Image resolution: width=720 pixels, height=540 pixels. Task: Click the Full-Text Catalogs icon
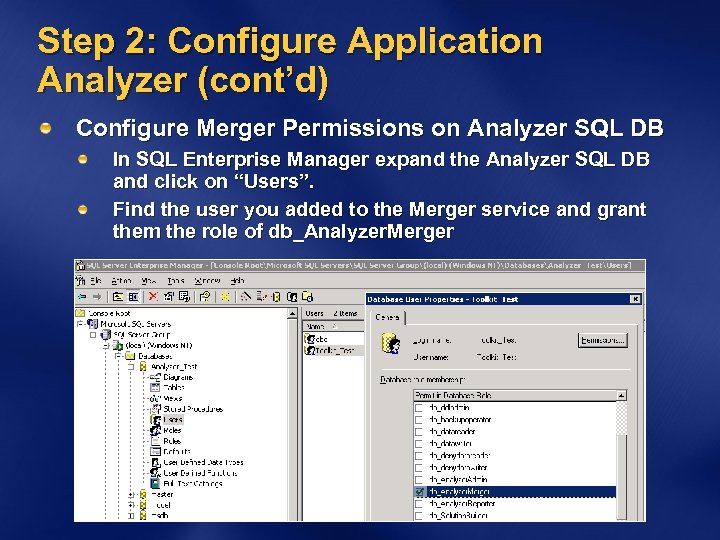(156, 484)
